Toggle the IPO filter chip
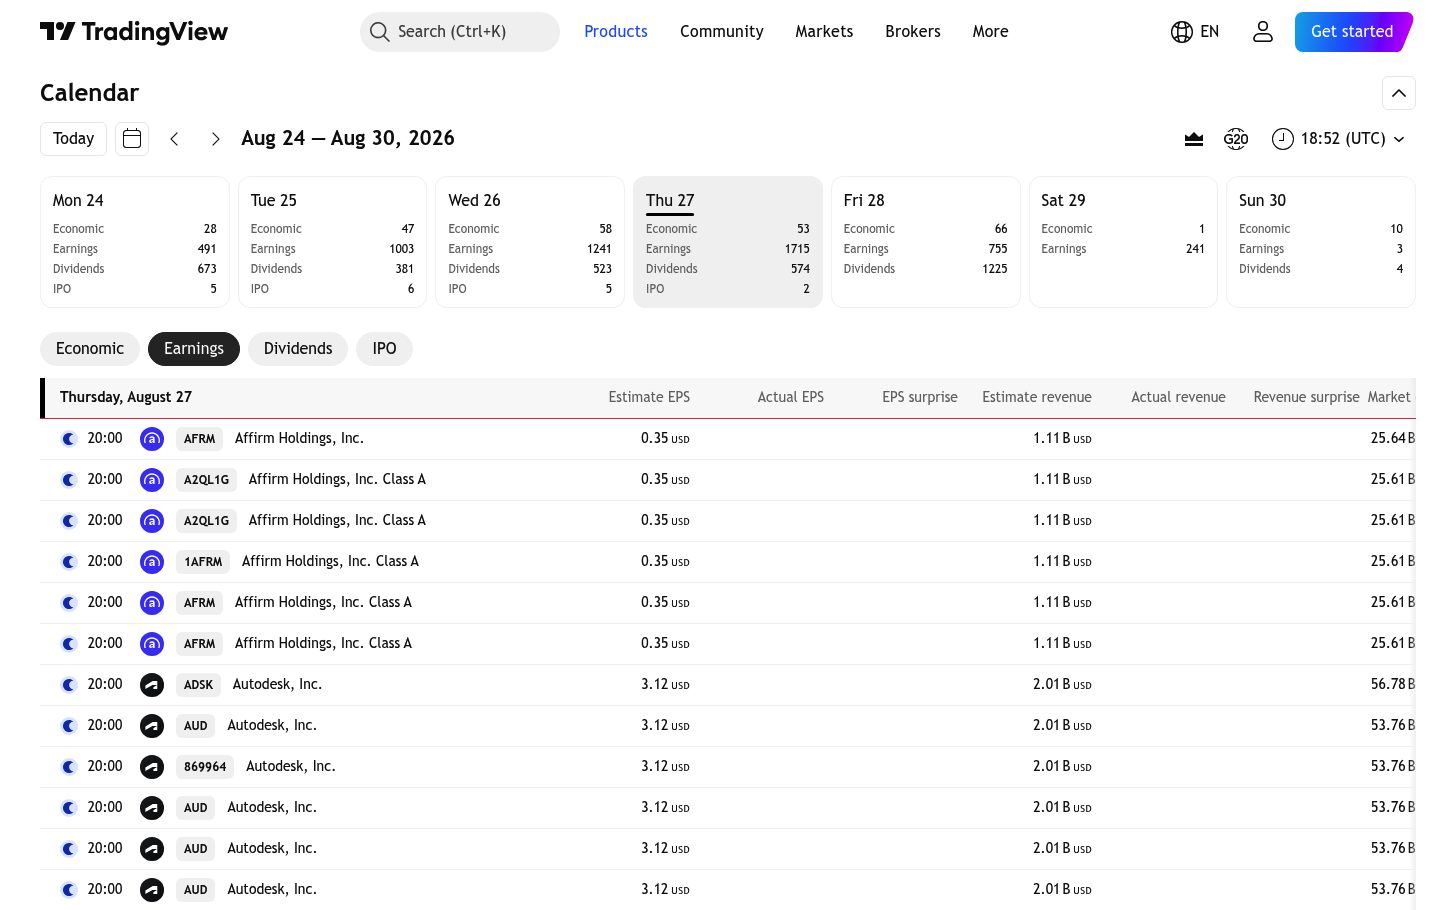 pyautogui.click(x=384, y=349)
